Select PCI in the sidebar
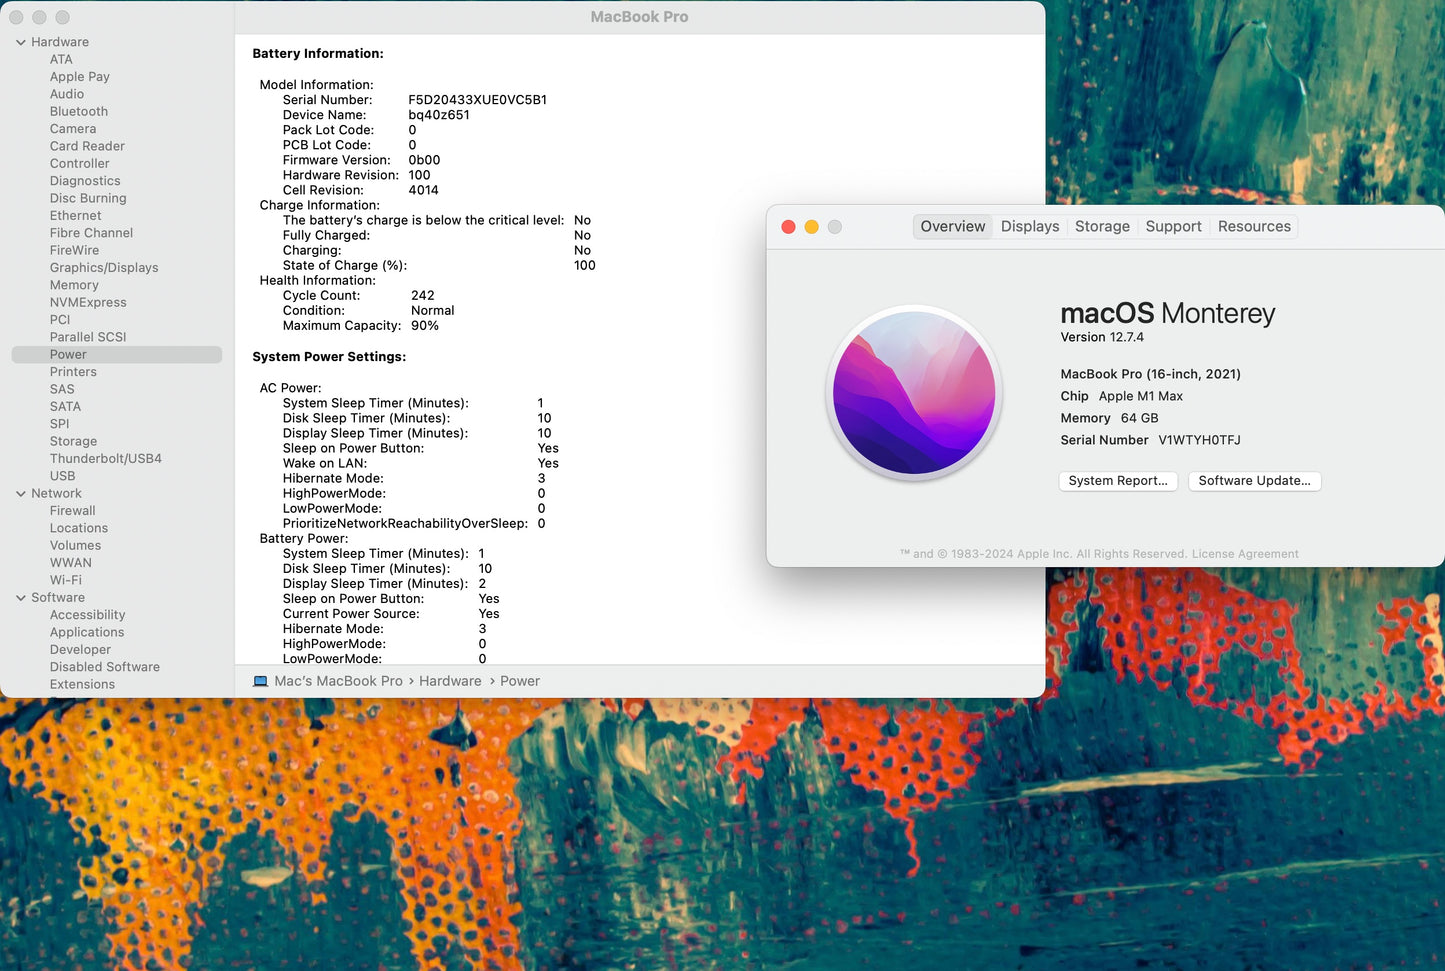The image size is (1445, 971). [60, 320]
